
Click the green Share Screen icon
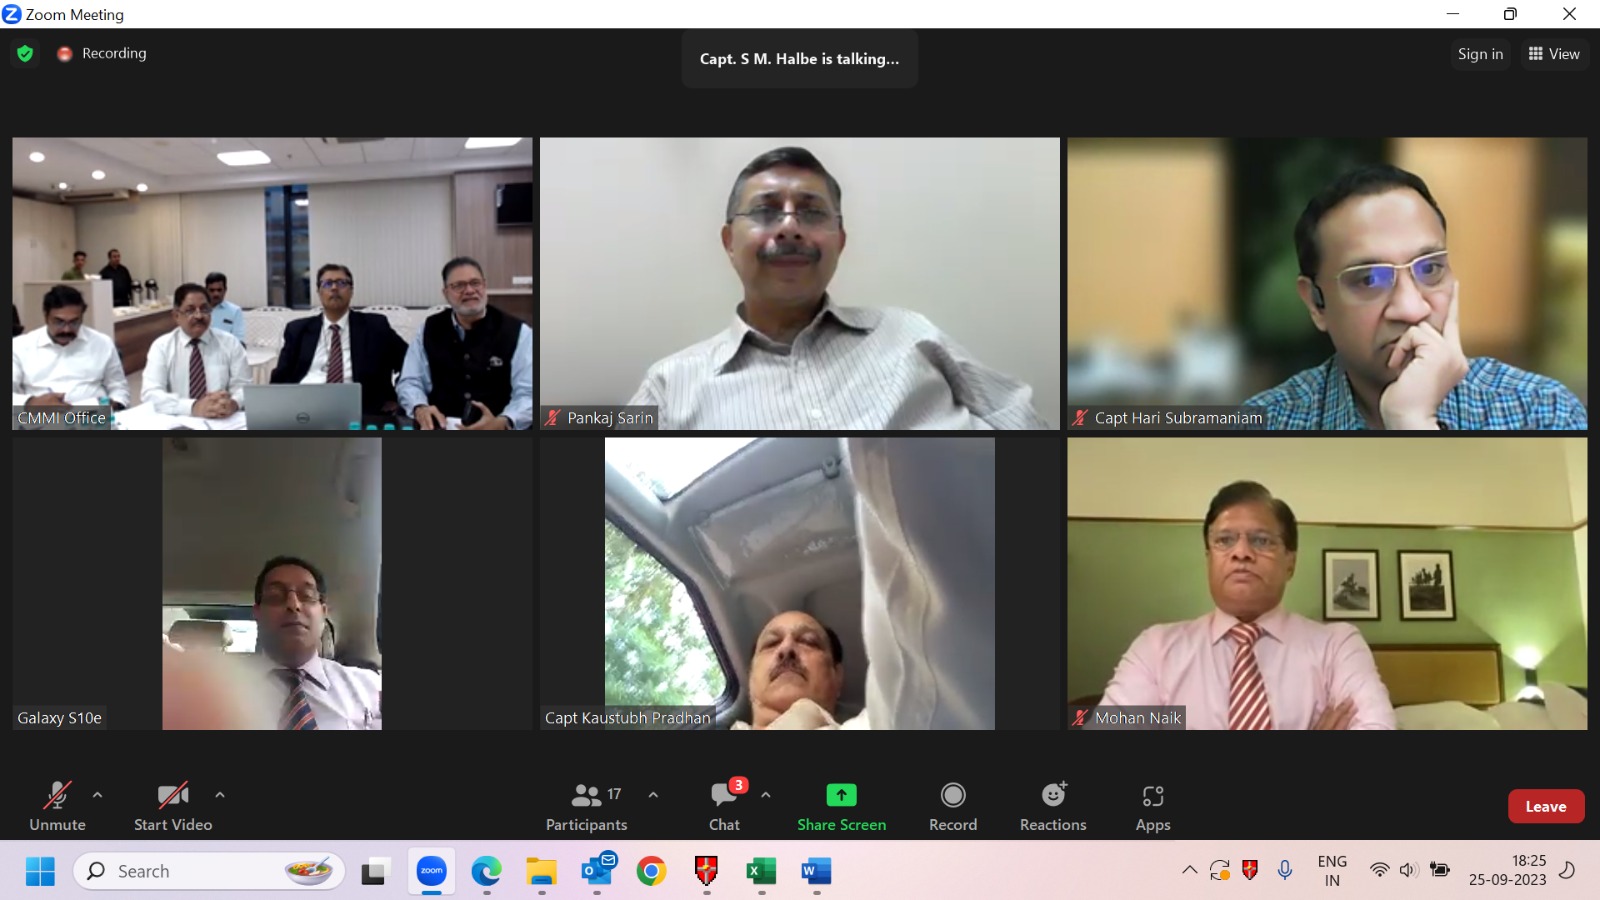coord(841,795)
